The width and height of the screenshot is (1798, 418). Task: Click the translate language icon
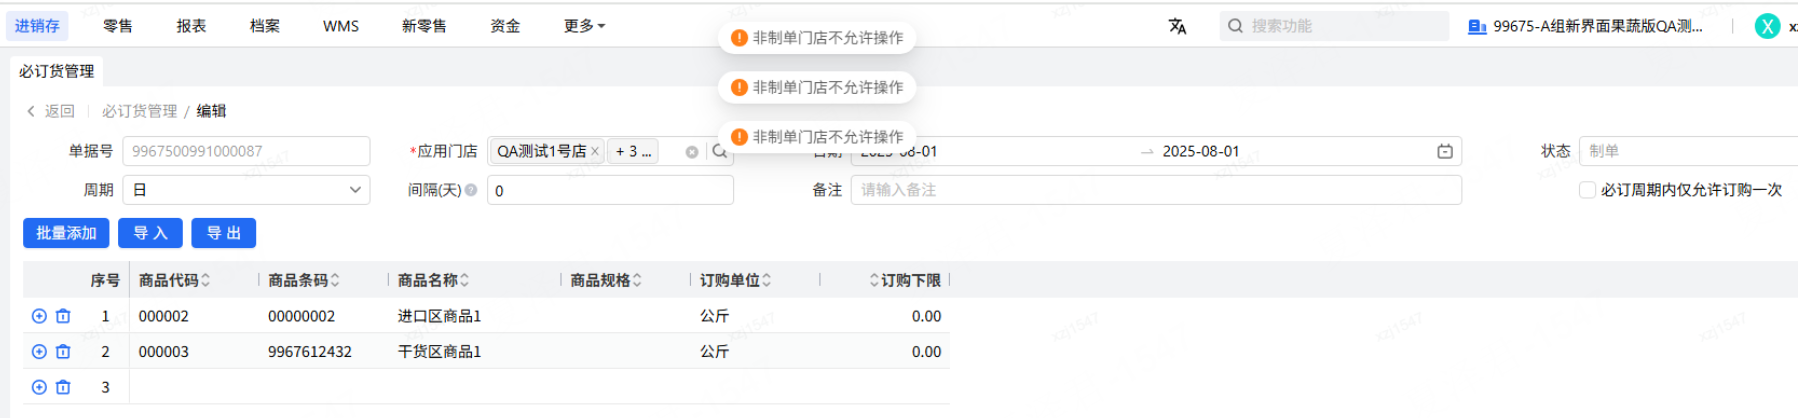1177,26
